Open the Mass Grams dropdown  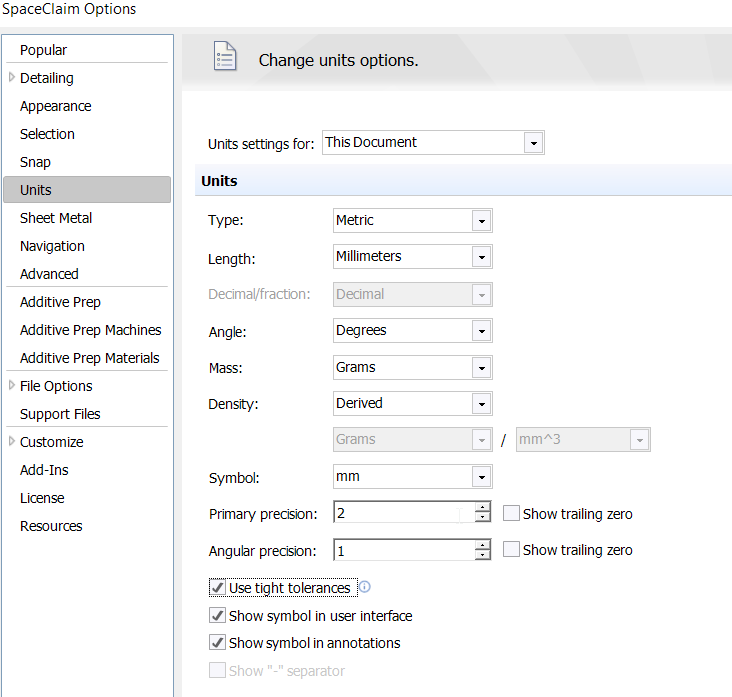[x=413, y=367]
